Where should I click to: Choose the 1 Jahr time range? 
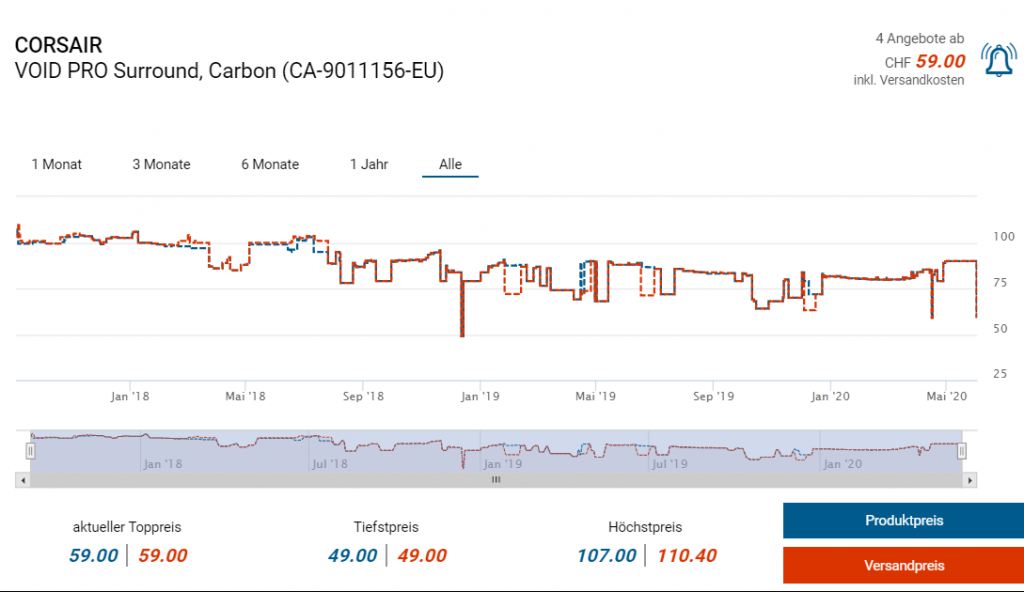[369, 164]
